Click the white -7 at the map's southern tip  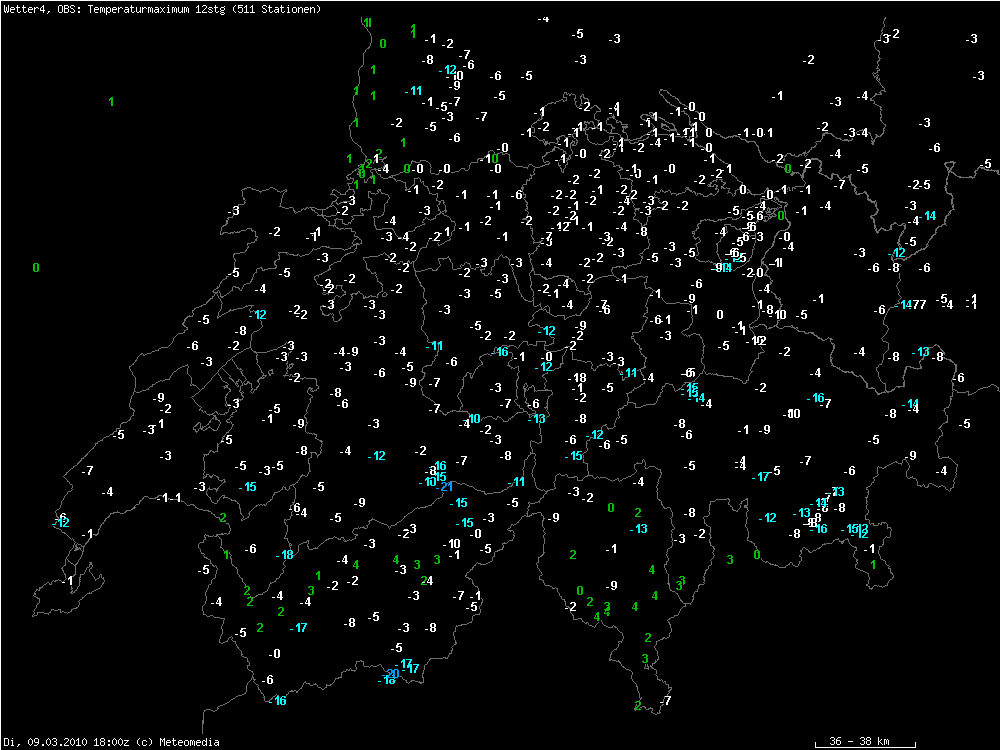tap(666, 701)
